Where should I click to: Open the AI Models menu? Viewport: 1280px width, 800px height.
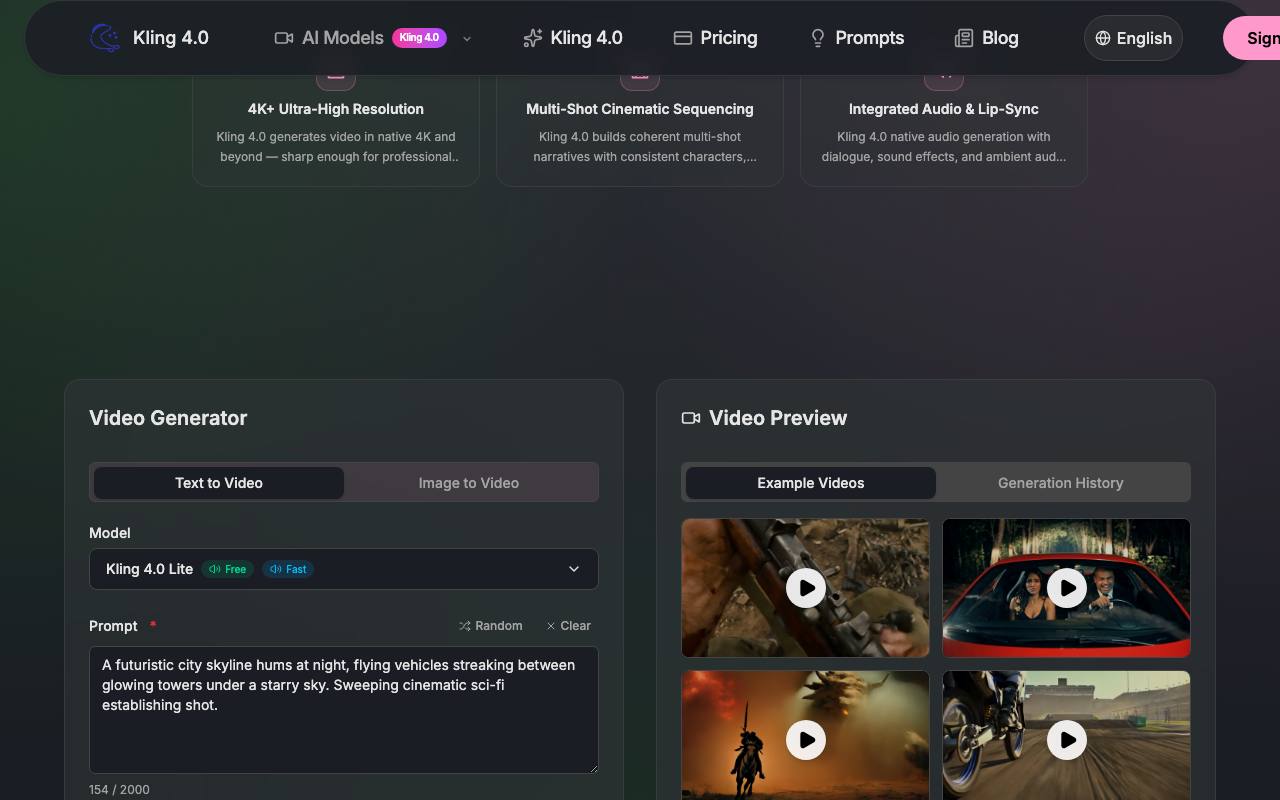[373, 38]
